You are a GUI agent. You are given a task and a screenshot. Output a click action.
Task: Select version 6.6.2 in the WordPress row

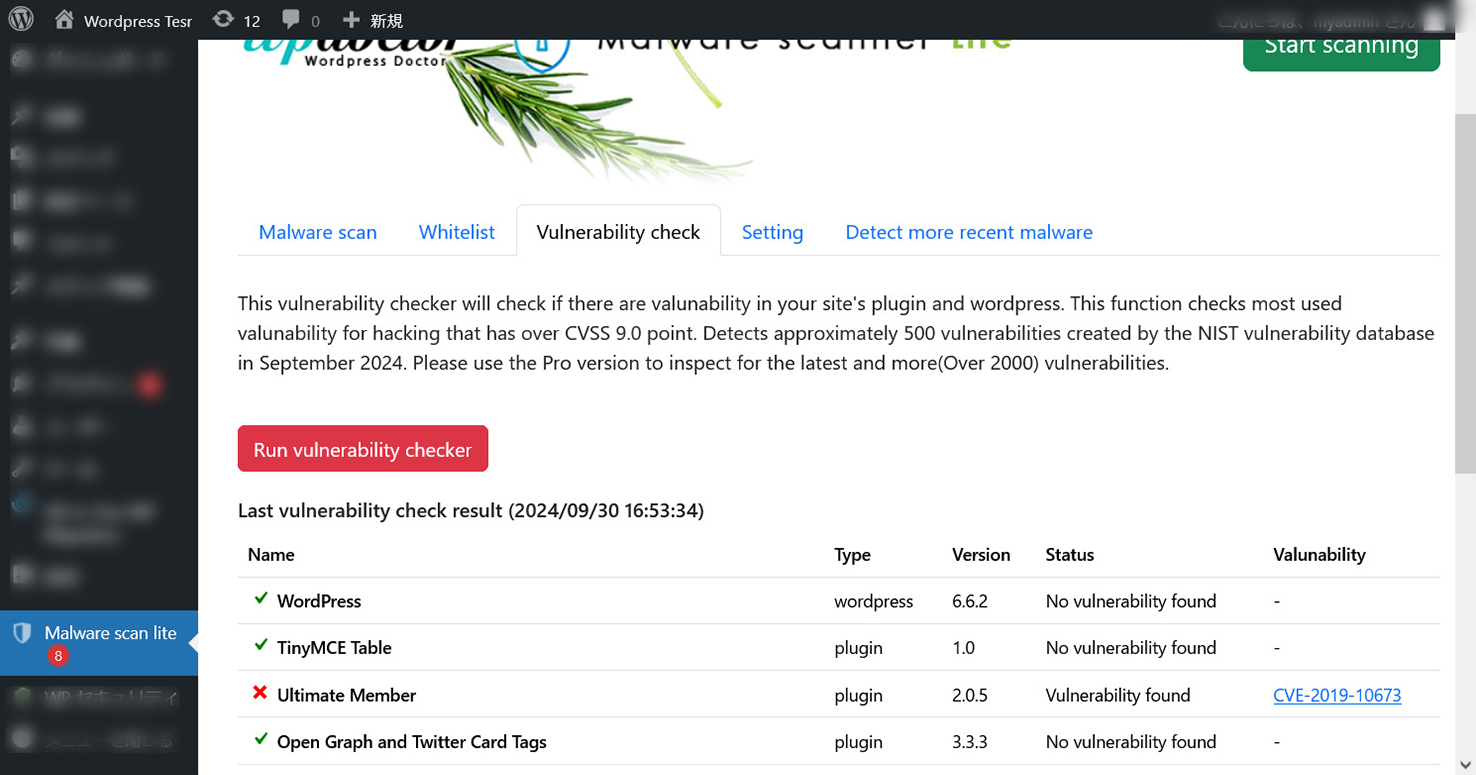click(970, 601)
